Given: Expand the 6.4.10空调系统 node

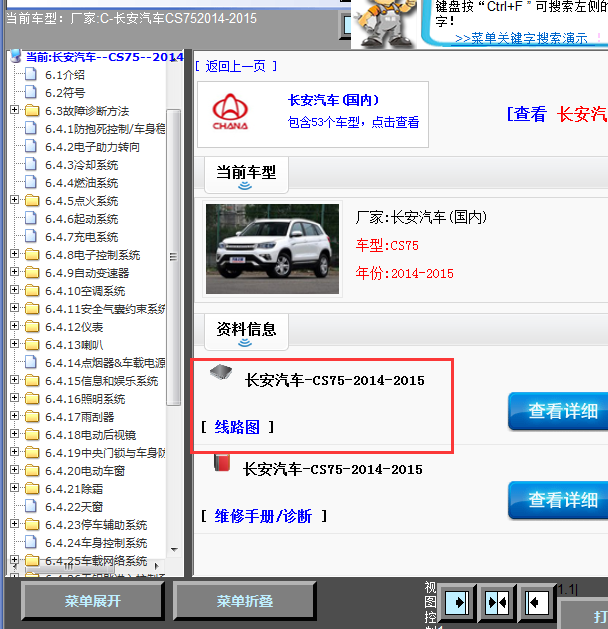Looking at the screenshot, I should (14, 290).
